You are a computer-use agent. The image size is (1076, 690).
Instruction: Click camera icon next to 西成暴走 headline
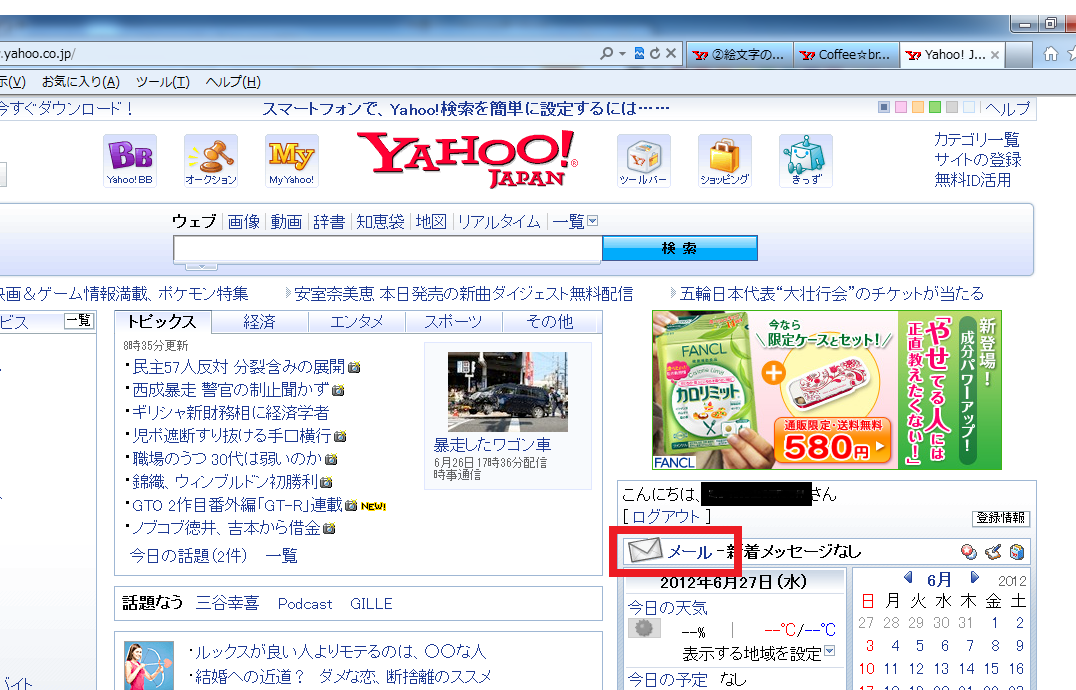click(338, 390)
